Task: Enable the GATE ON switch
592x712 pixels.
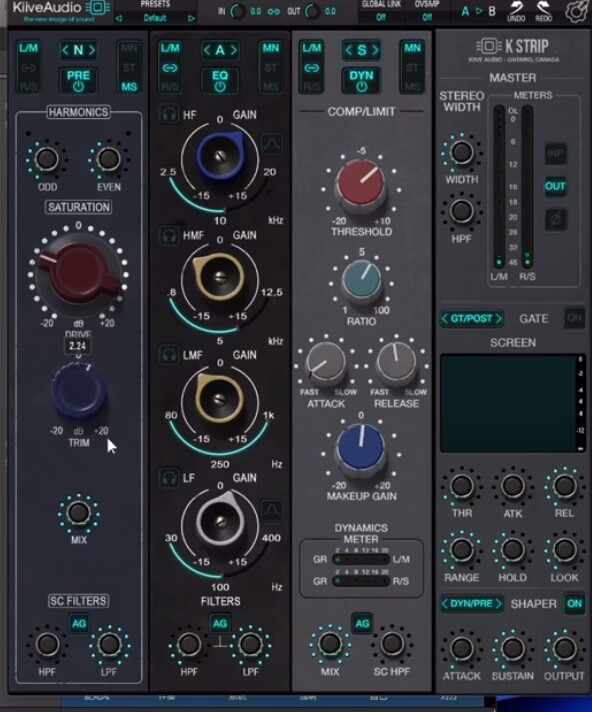Action: click(x=574, y=318)
